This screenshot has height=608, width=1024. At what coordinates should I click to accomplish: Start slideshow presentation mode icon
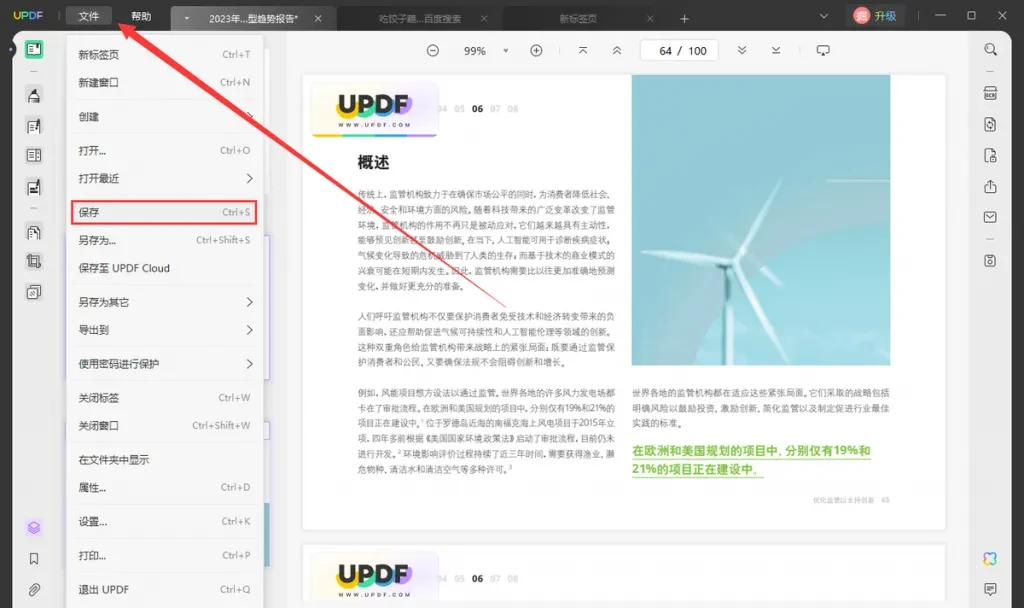(823, 51)
